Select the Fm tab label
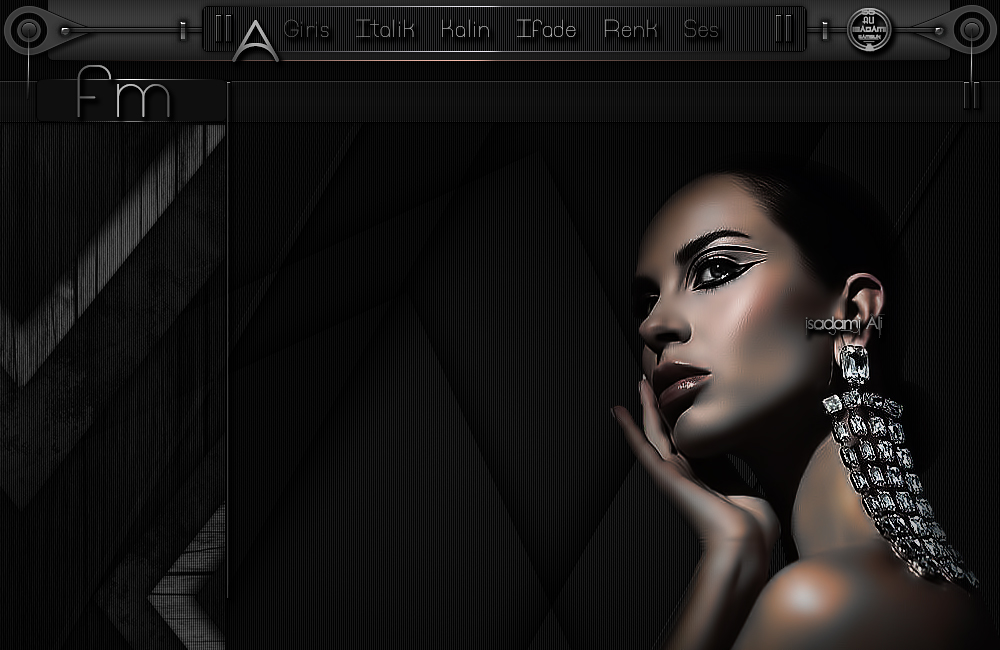This screenshot has width=1000, height=650. [x=124, y=93]
